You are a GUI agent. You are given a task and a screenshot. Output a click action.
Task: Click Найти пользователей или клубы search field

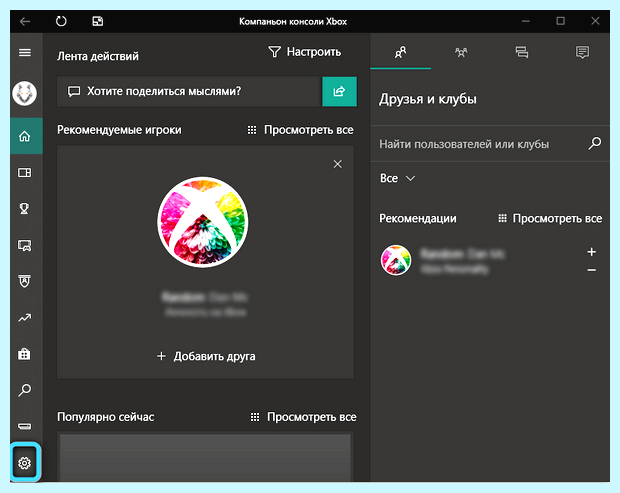point(478,144)
